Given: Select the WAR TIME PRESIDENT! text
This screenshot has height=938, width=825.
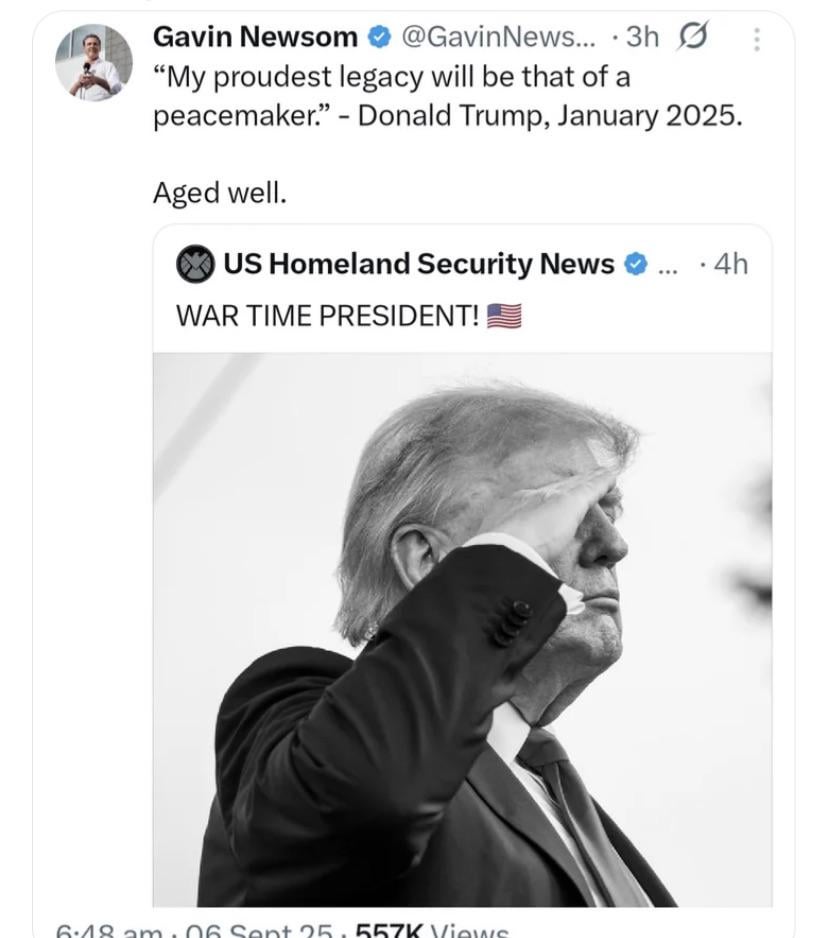Looking at the screenshot, I should [328, 316].
